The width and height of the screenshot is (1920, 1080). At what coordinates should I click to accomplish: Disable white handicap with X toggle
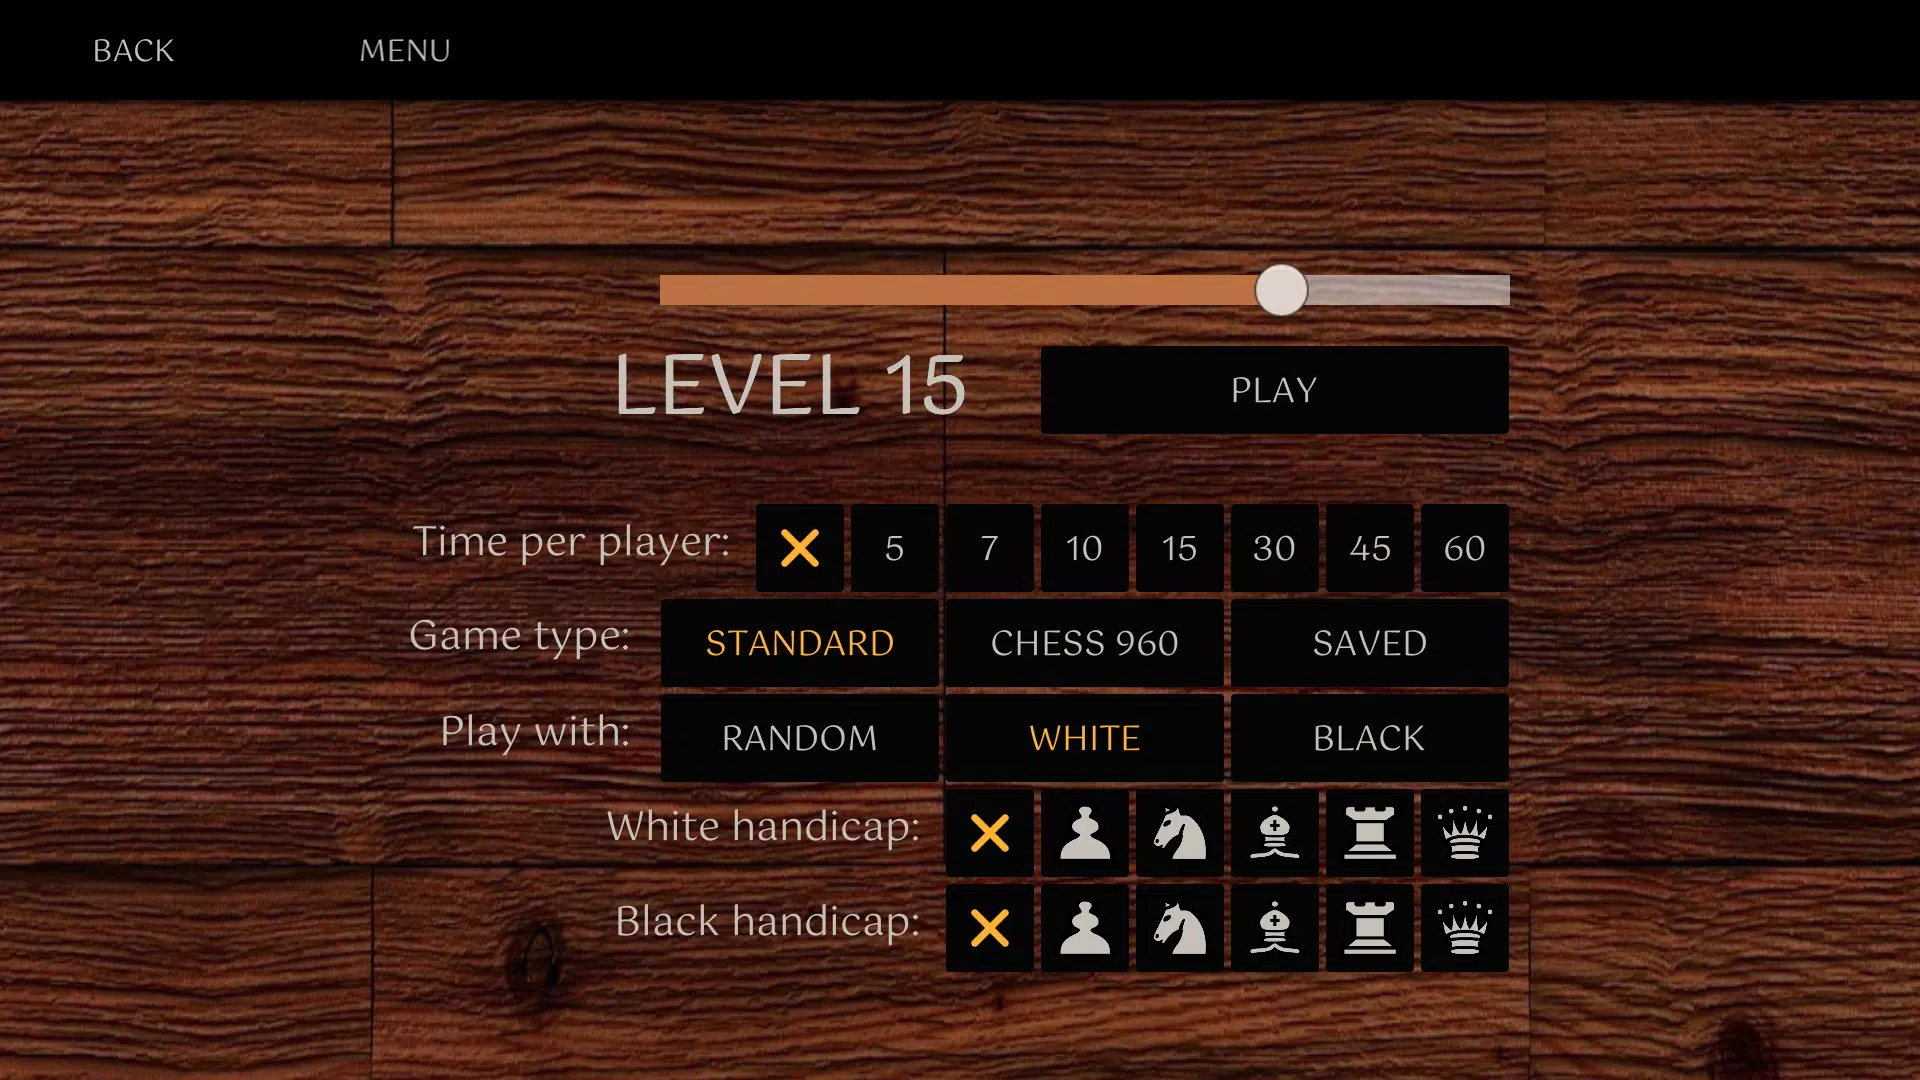pos(990,832)
